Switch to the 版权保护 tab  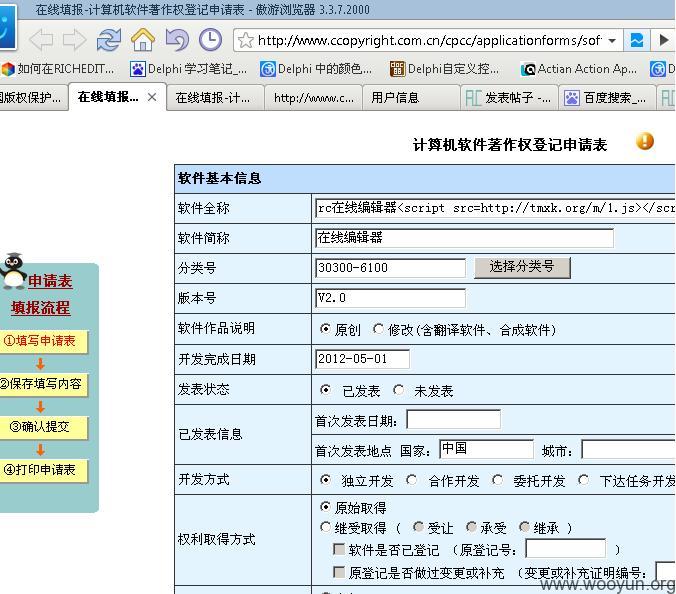pyautogui.click(x=34, y=98)
